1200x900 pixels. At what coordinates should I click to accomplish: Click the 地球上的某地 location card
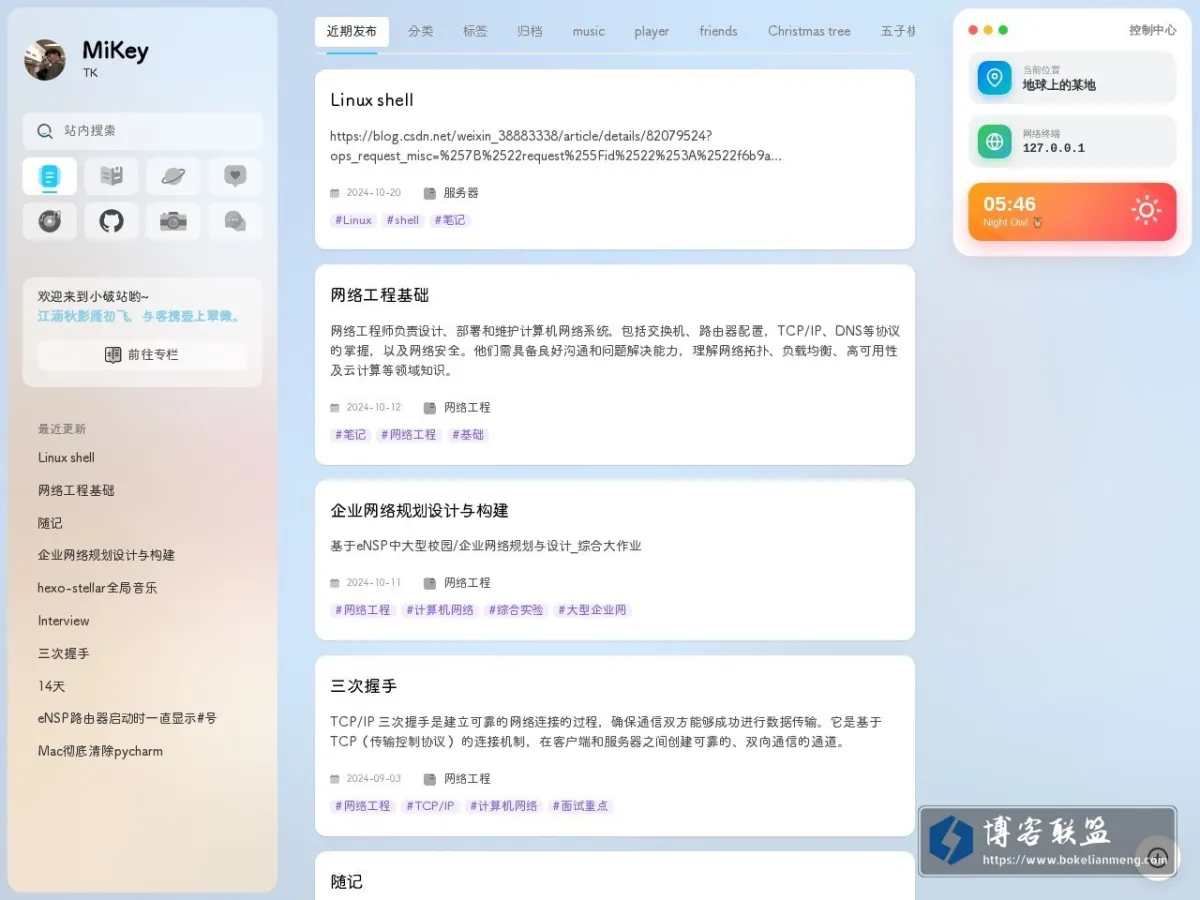click(1072, 78)
